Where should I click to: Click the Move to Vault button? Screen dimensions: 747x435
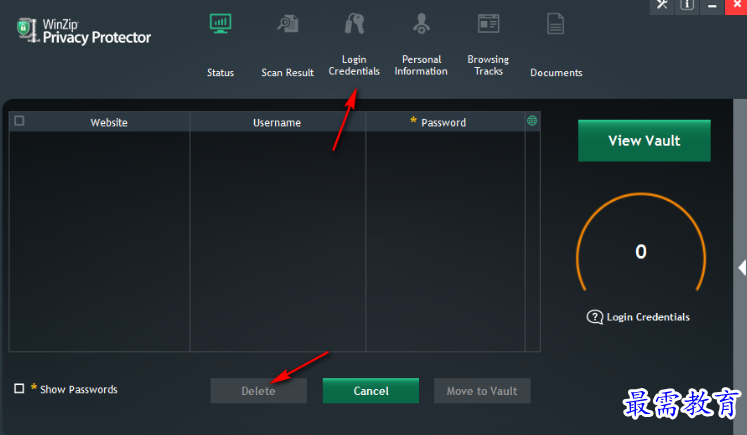(x=482, y=391)
